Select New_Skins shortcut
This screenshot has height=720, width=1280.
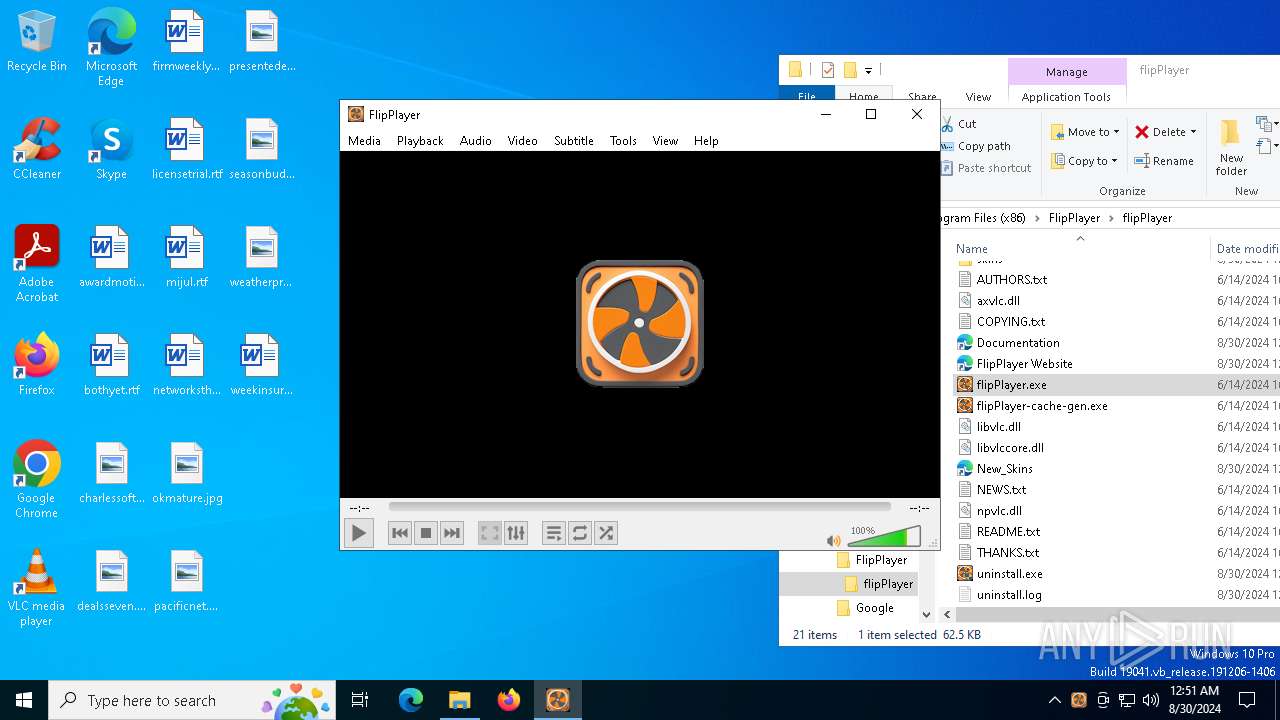pos(1004,469)
